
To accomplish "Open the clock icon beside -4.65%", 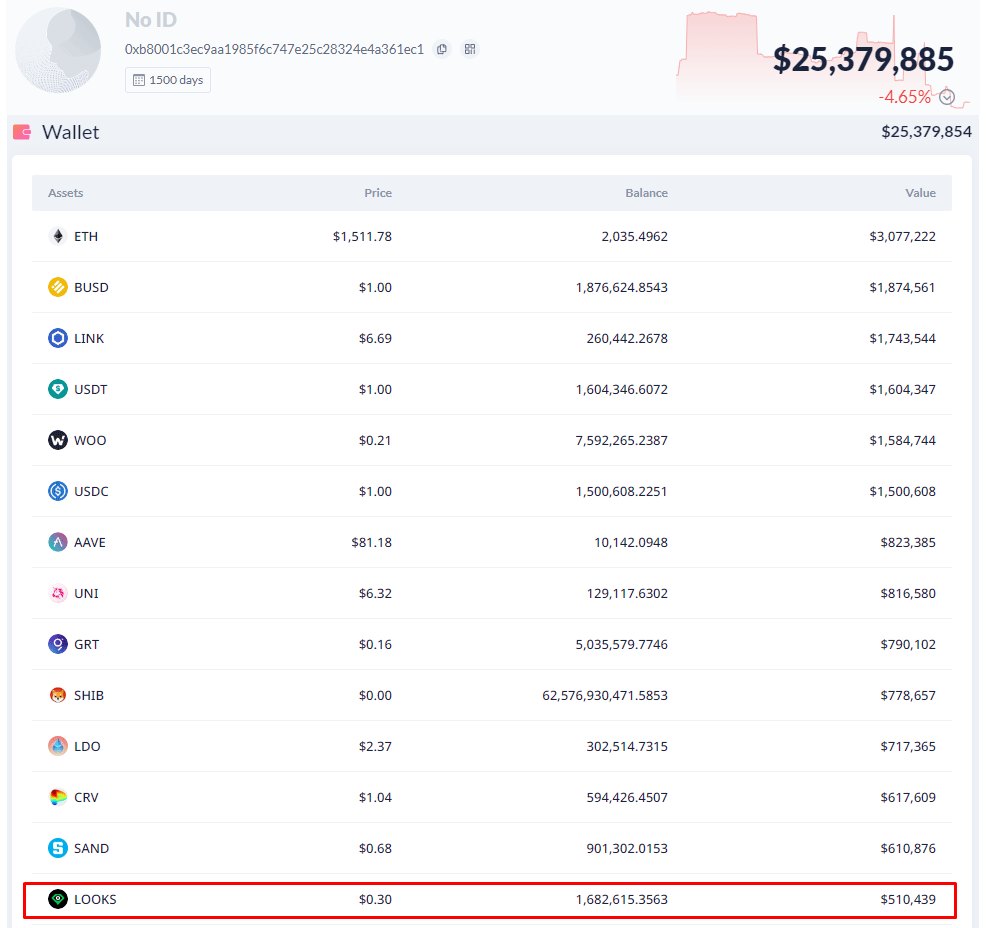I will [947, 97].
